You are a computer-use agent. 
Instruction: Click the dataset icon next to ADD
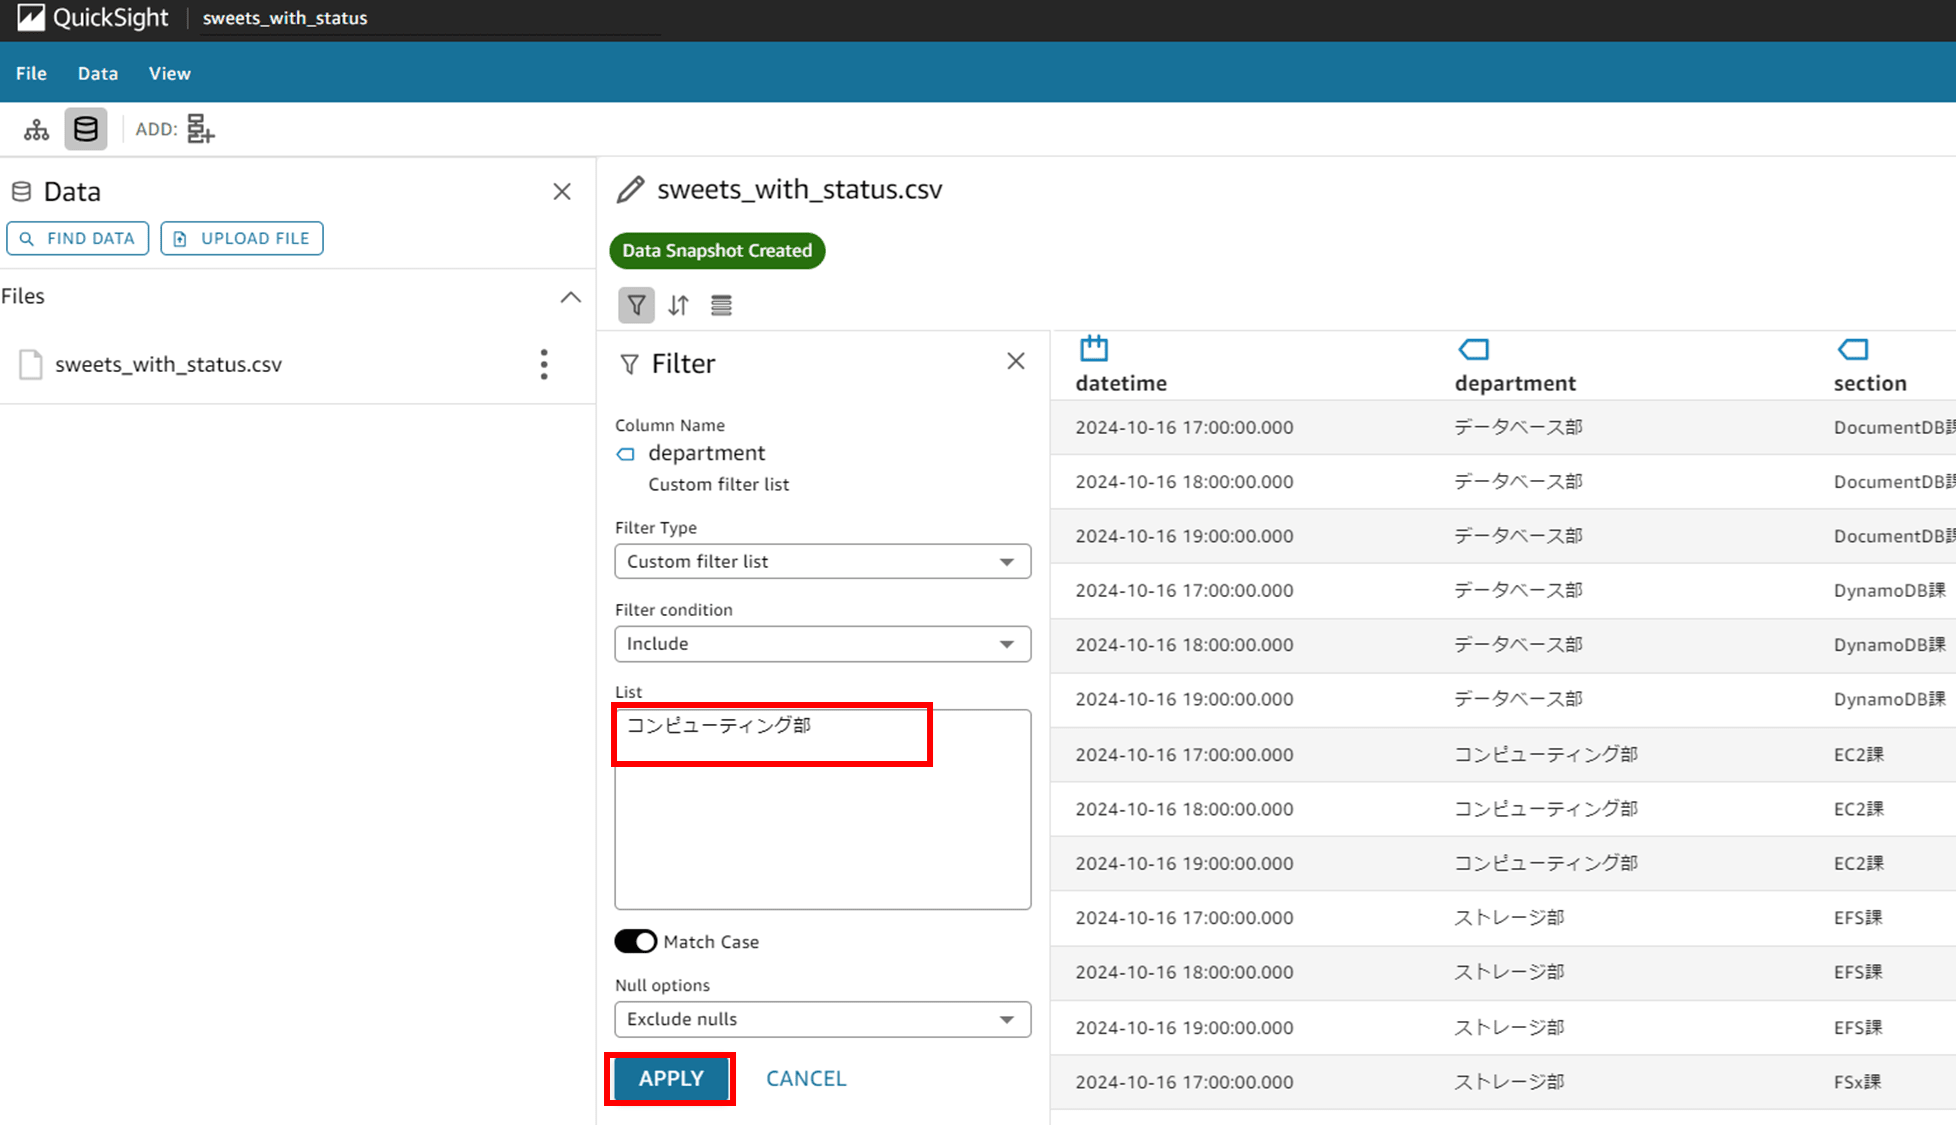click(x=200, y=129)
